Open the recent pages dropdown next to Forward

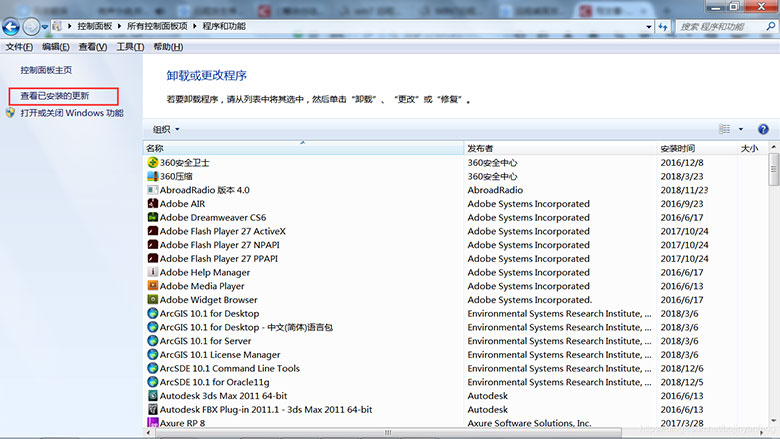tap(44, 27)
